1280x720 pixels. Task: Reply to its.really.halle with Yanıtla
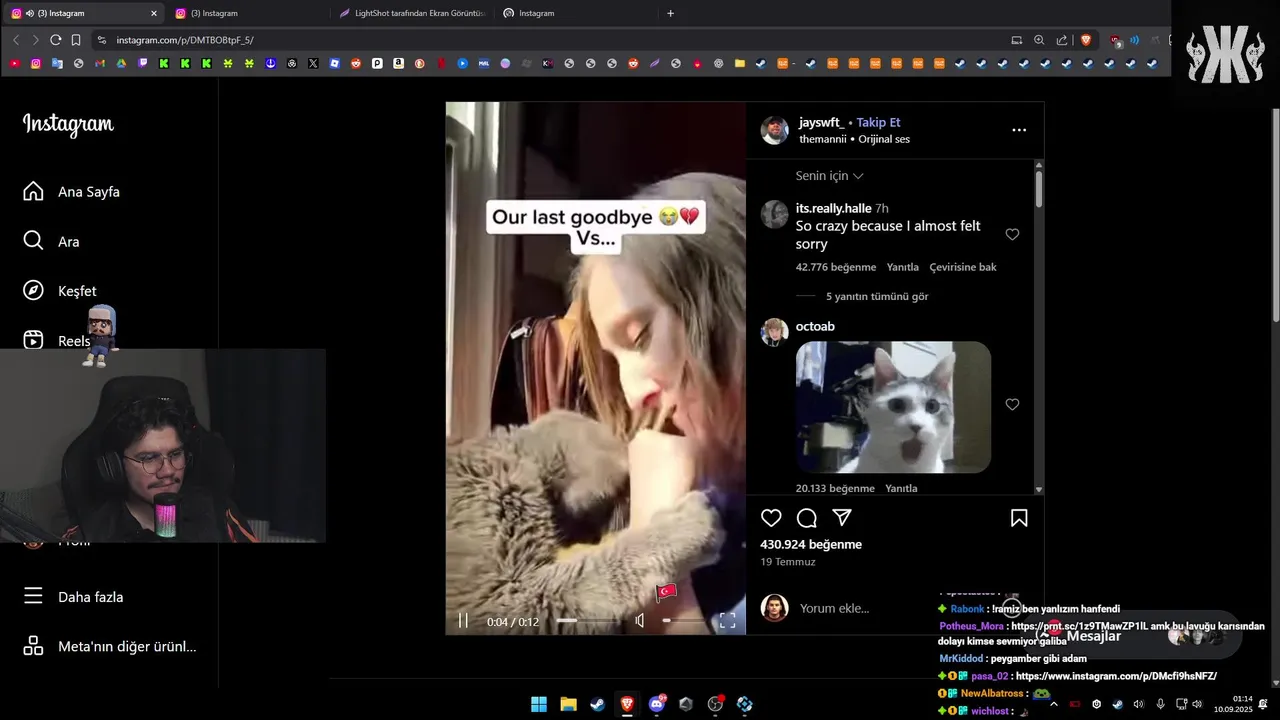point(903,267)
